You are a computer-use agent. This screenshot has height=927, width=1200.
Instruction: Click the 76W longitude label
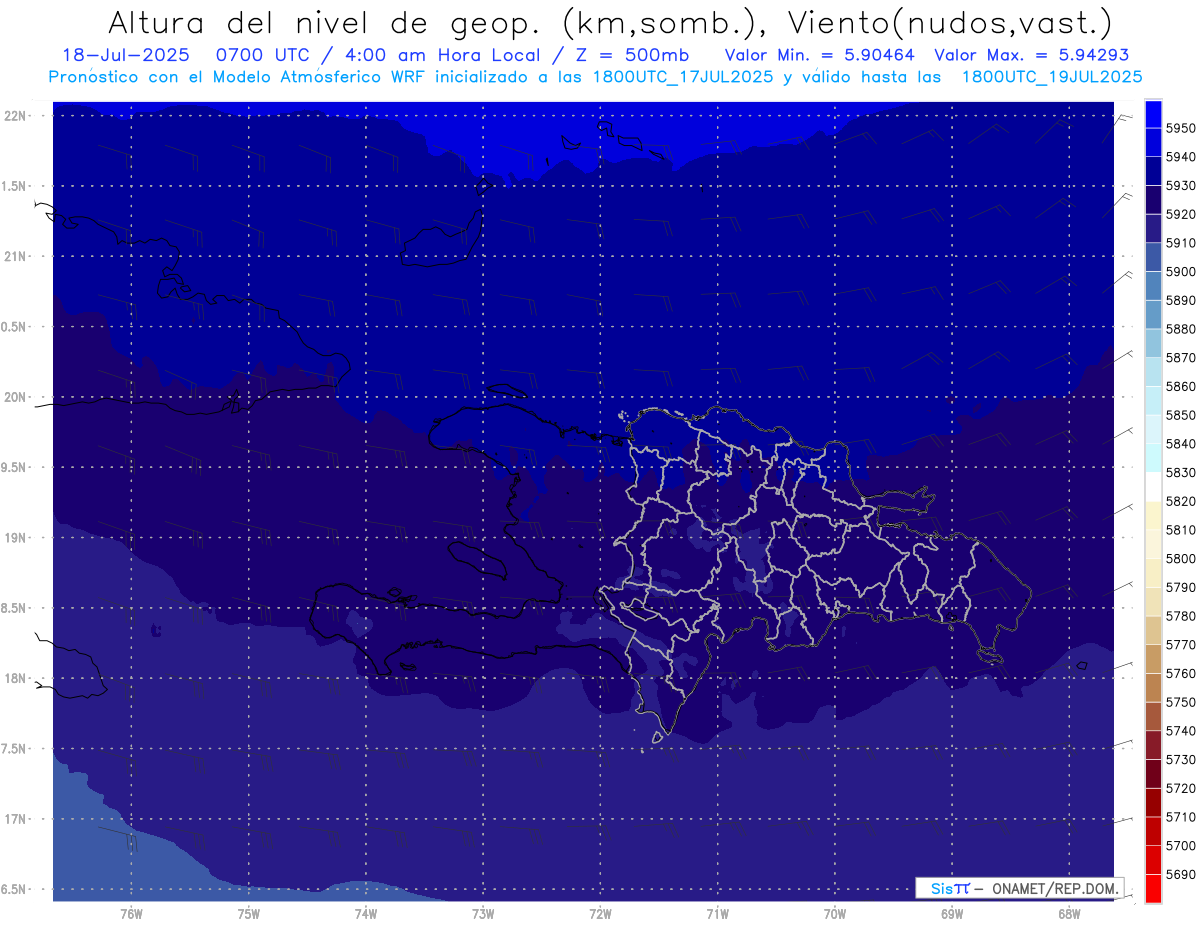click(131, 913)
